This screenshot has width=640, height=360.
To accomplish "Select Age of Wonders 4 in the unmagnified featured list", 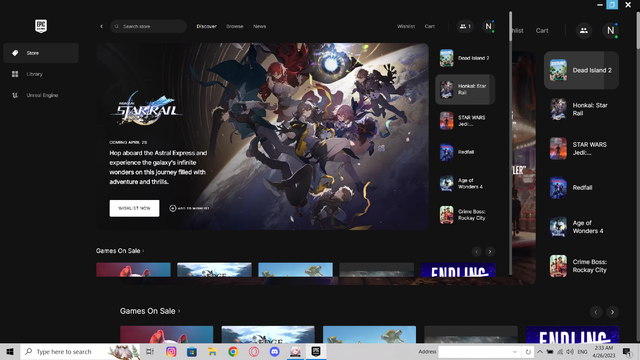I will (x=465, y=184).
